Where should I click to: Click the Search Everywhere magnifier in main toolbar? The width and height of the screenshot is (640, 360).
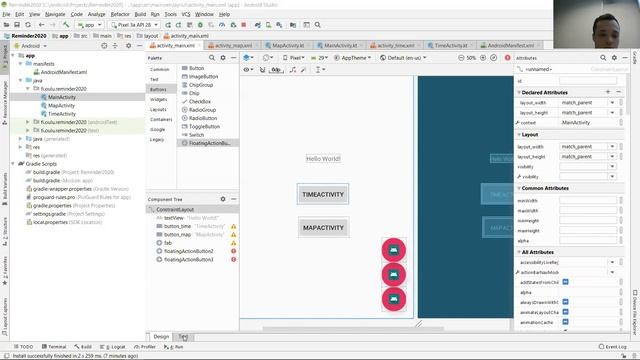click(x=318, y=25)
